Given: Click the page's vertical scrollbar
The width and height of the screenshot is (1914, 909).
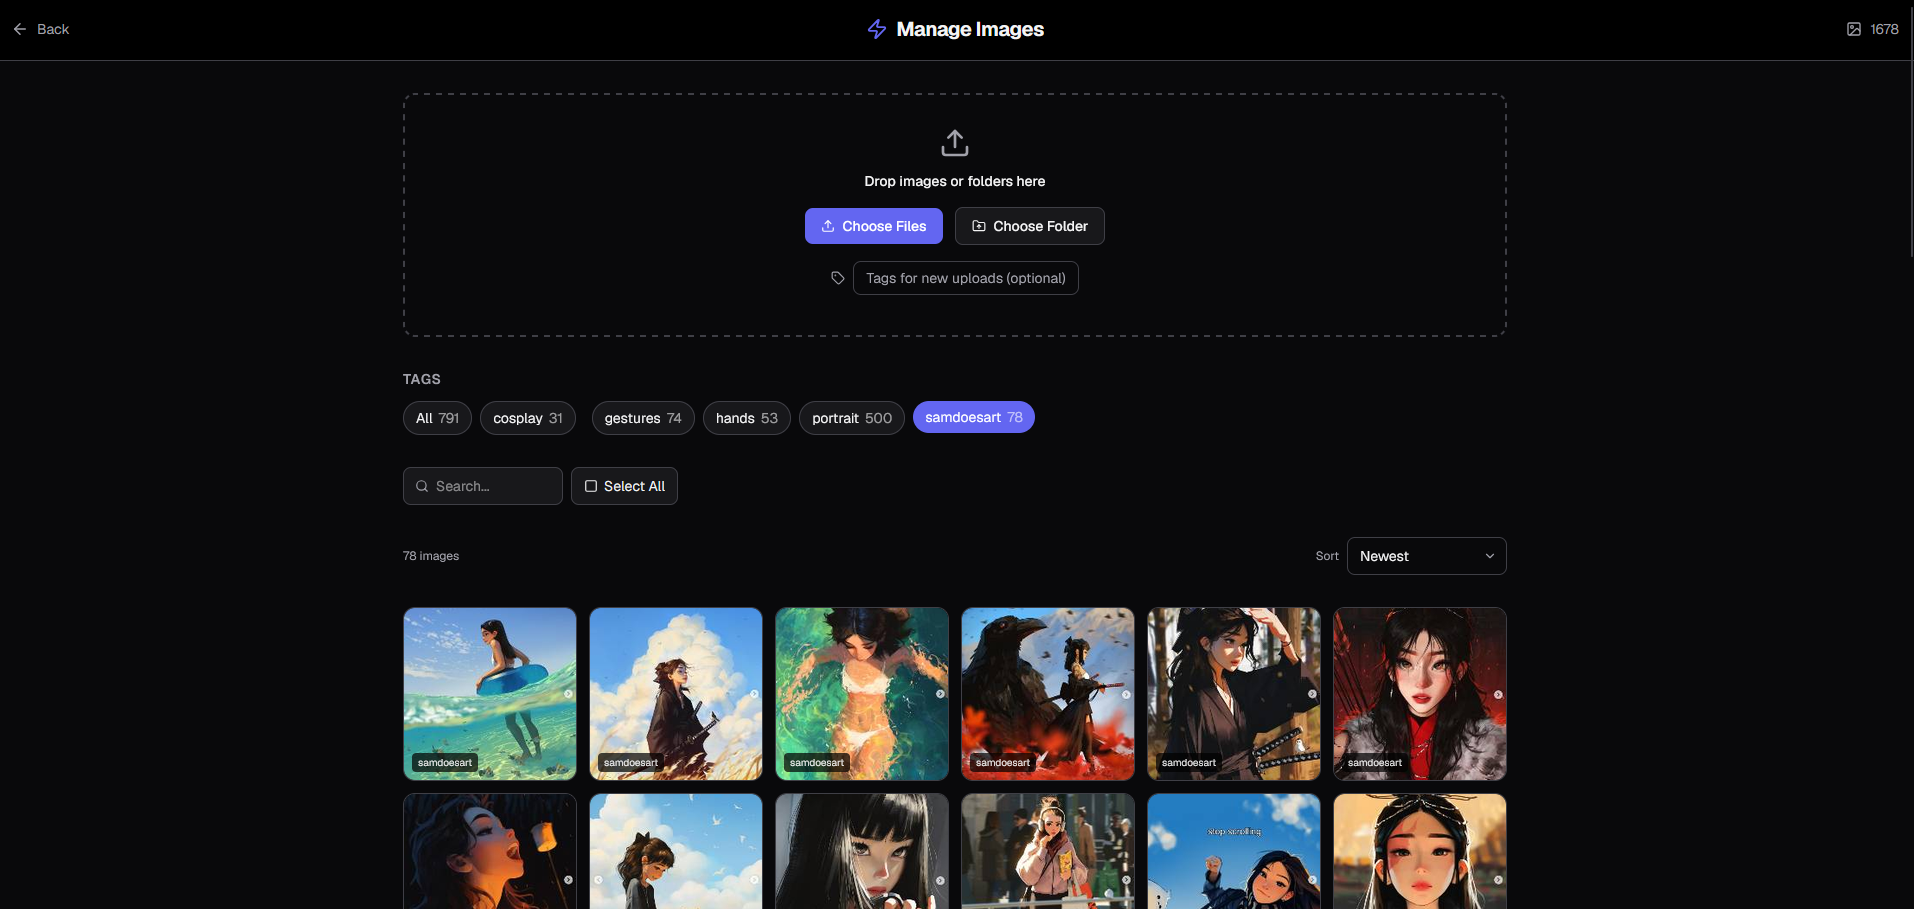Looking at the screenshot, I should point(1911,130).
